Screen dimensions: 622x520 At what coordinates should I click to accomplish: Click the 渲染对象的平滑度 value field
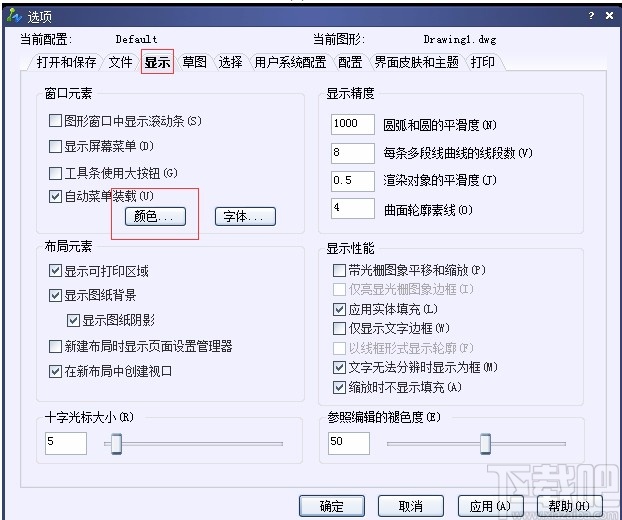click(x=353, y=181)
